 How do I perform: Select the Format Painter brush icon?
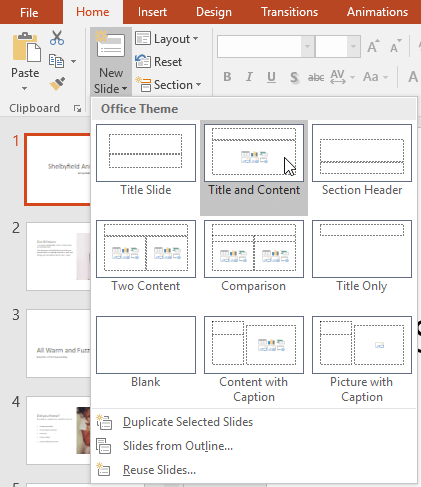57,84
